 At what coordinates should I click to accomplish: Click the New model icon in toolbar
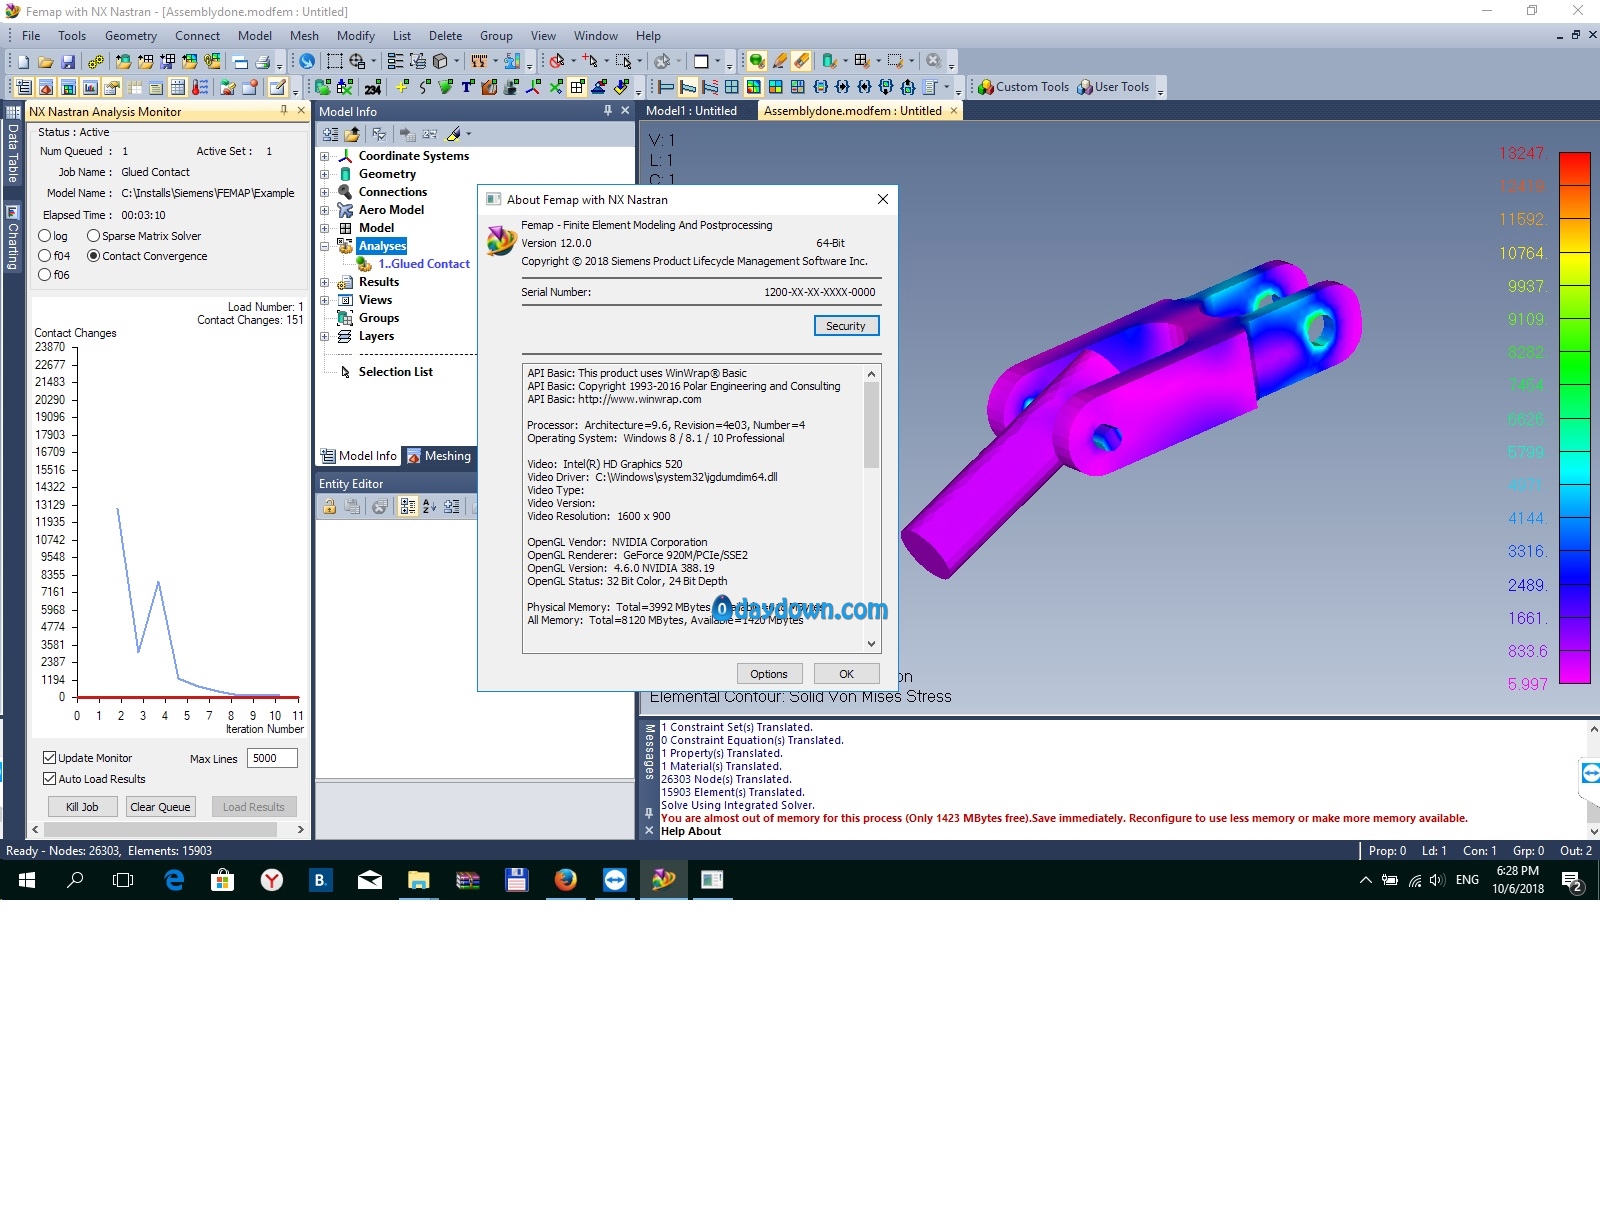coord(23,62)
